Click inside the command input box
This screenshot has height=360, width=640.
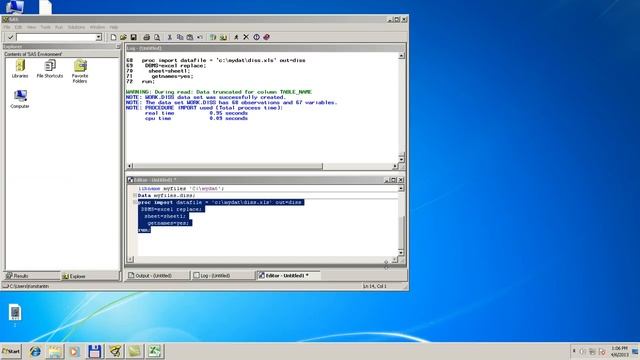56,37
